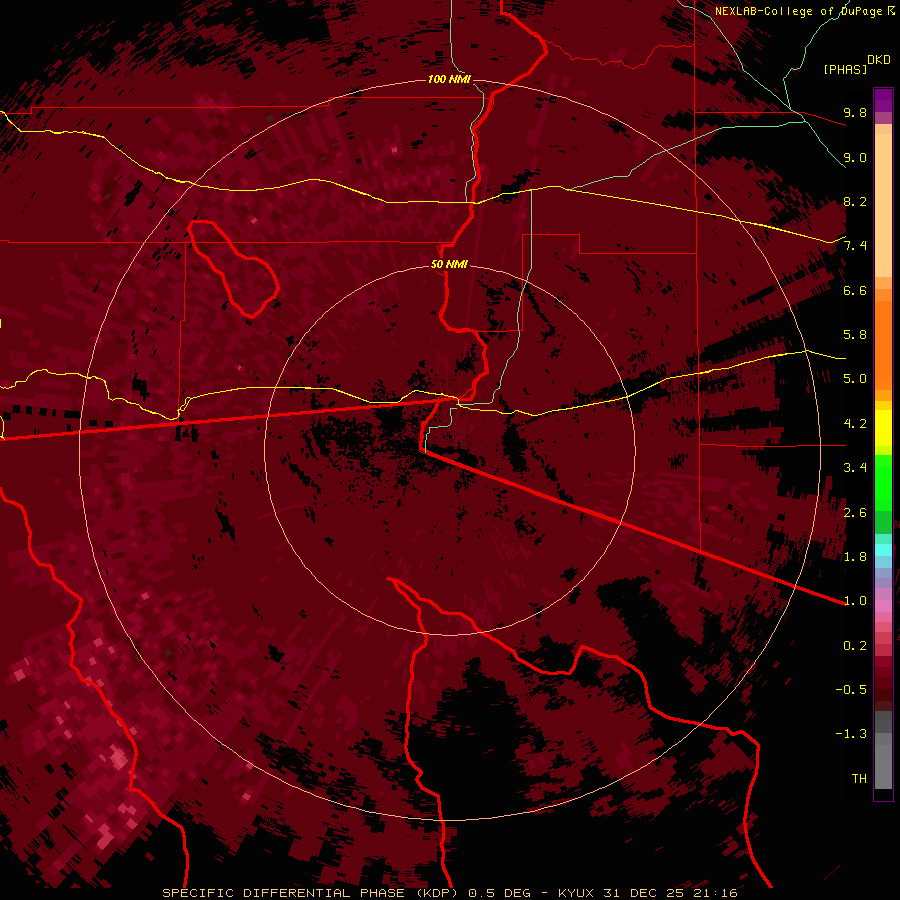Click the 5.0 value on color scale

pos(855,379)
